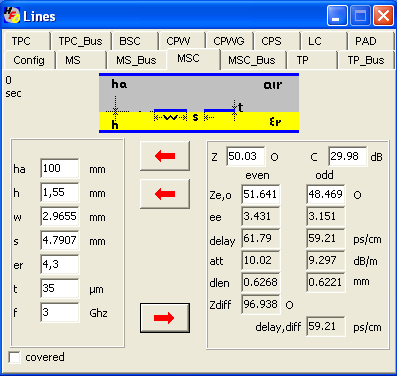
Task: Click the even delay value 61.79
Action: [x=261, y=238]
